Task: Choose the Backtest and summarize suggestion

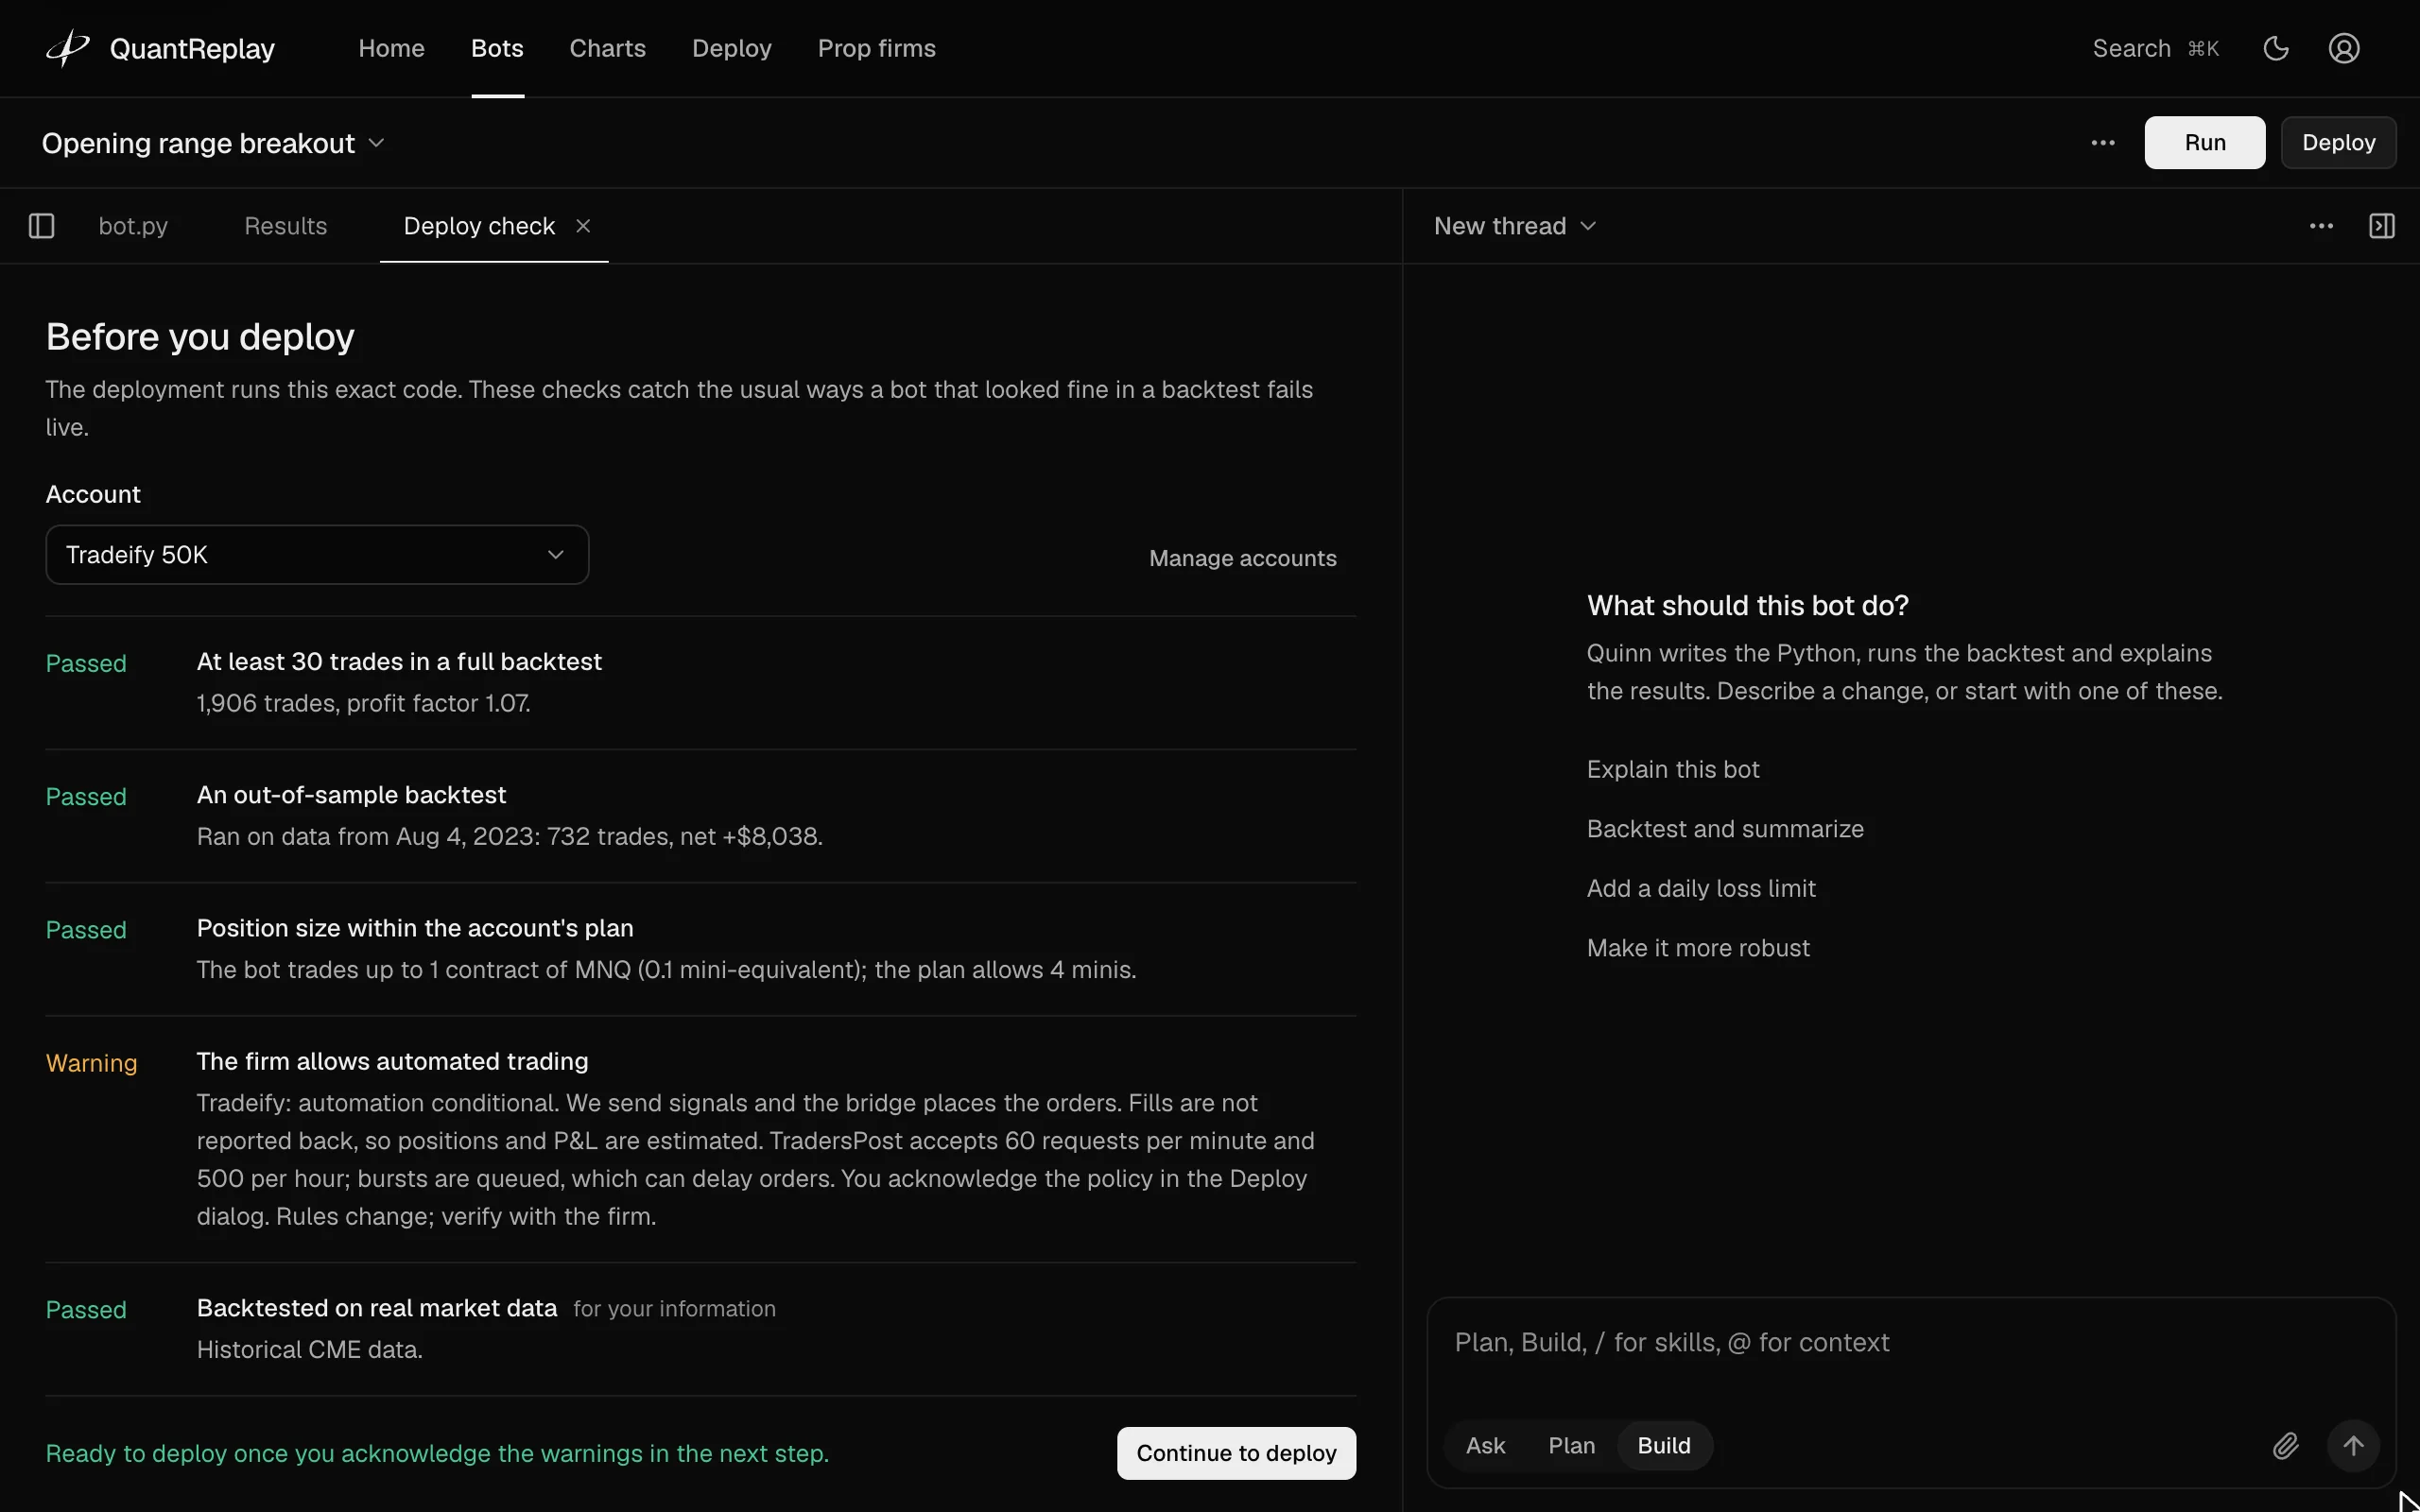Action: pyautogui.click(x=1725, y=829)
